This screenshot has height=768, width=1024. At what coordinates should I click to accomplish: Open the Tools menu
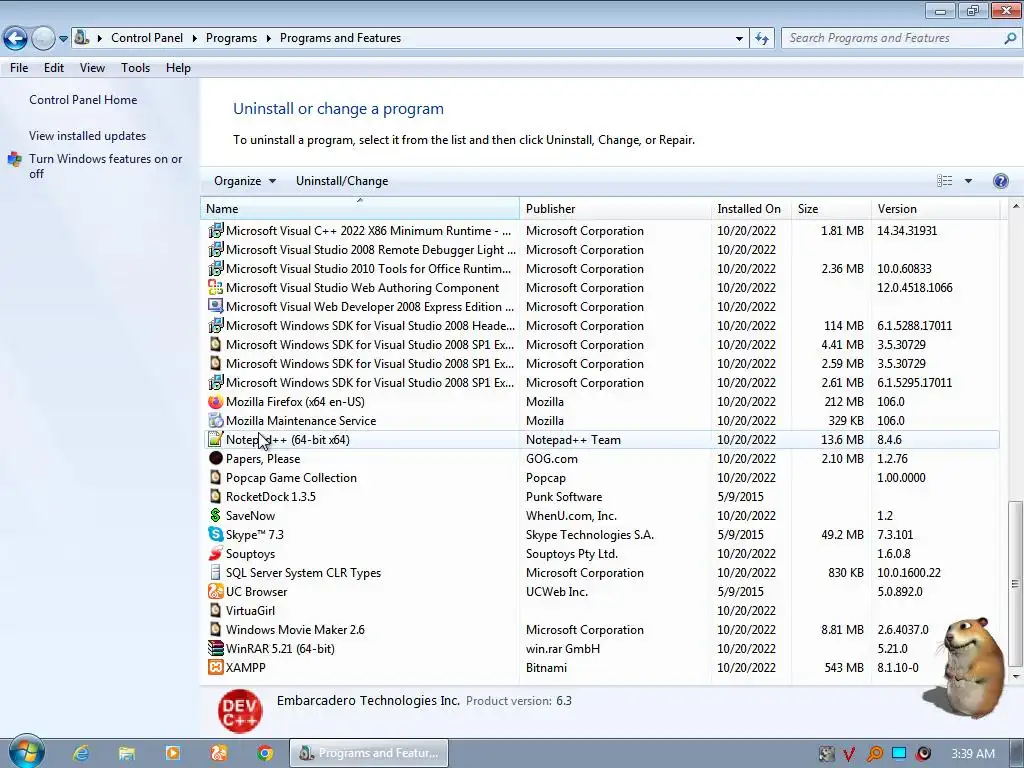tap(135, 68)
